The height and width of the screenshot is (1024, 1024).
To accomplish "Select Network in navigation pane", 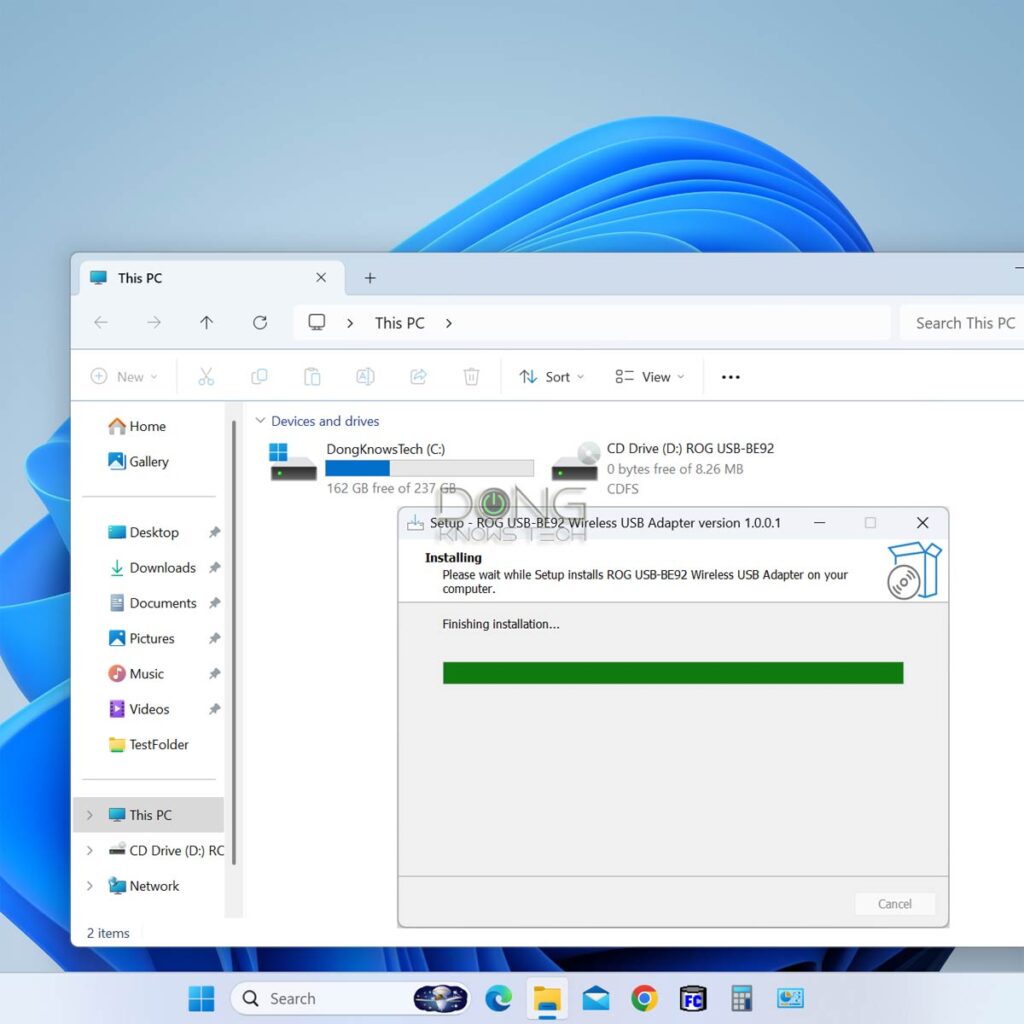I will click(149, 886).
